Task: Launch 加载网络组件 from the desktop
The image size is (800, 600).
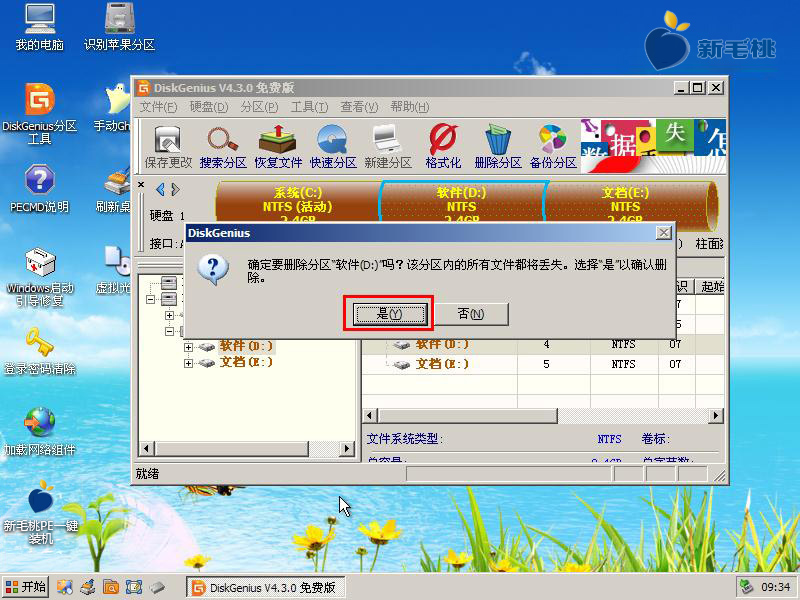Action: [40, 431]
